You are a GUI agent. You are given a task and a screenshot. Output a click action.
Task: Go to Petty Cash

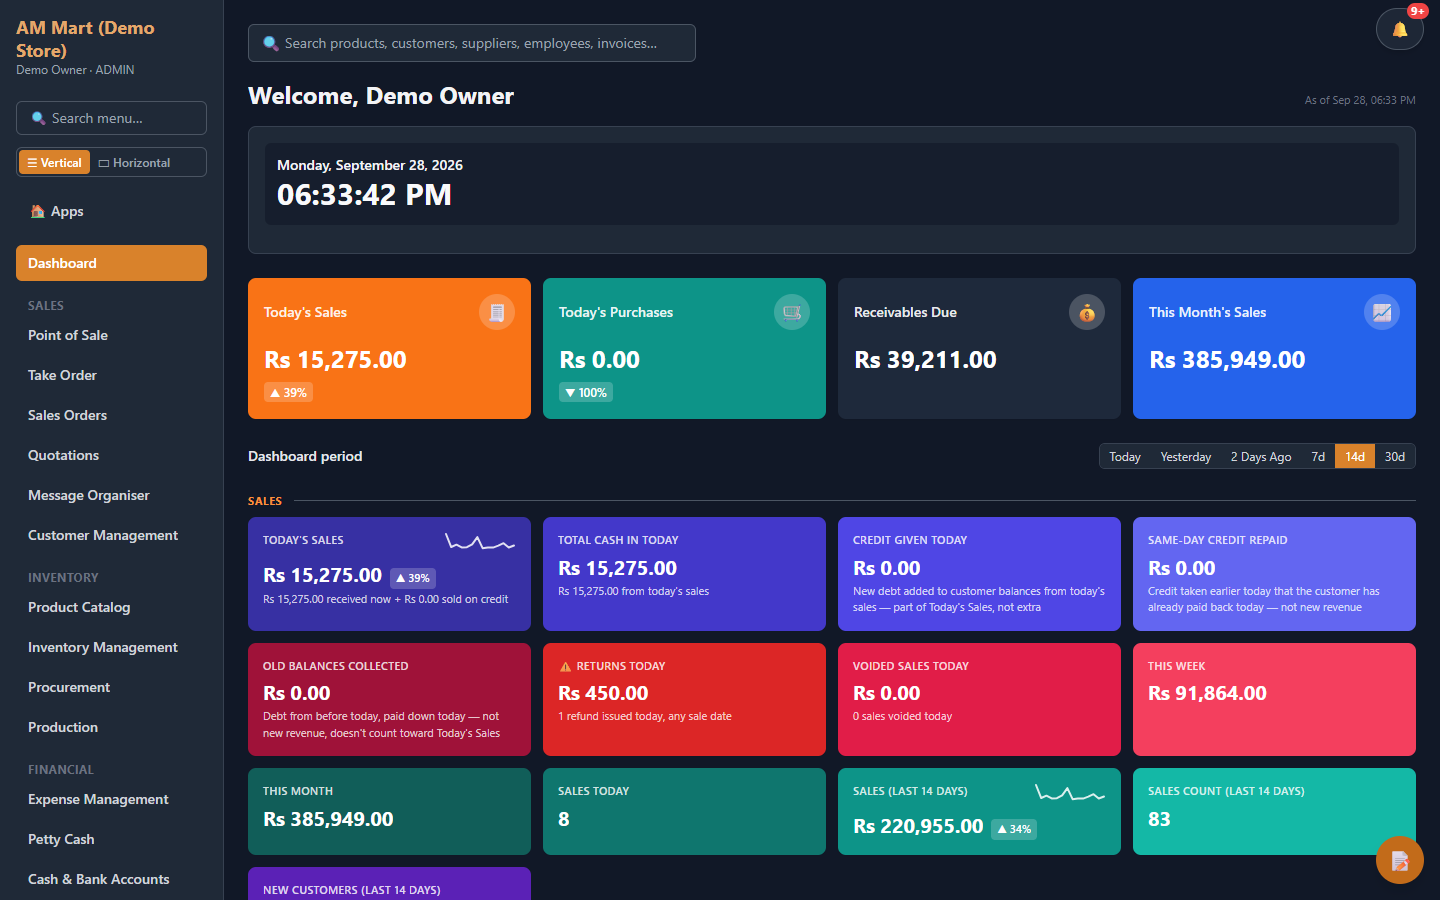[111, 839]
